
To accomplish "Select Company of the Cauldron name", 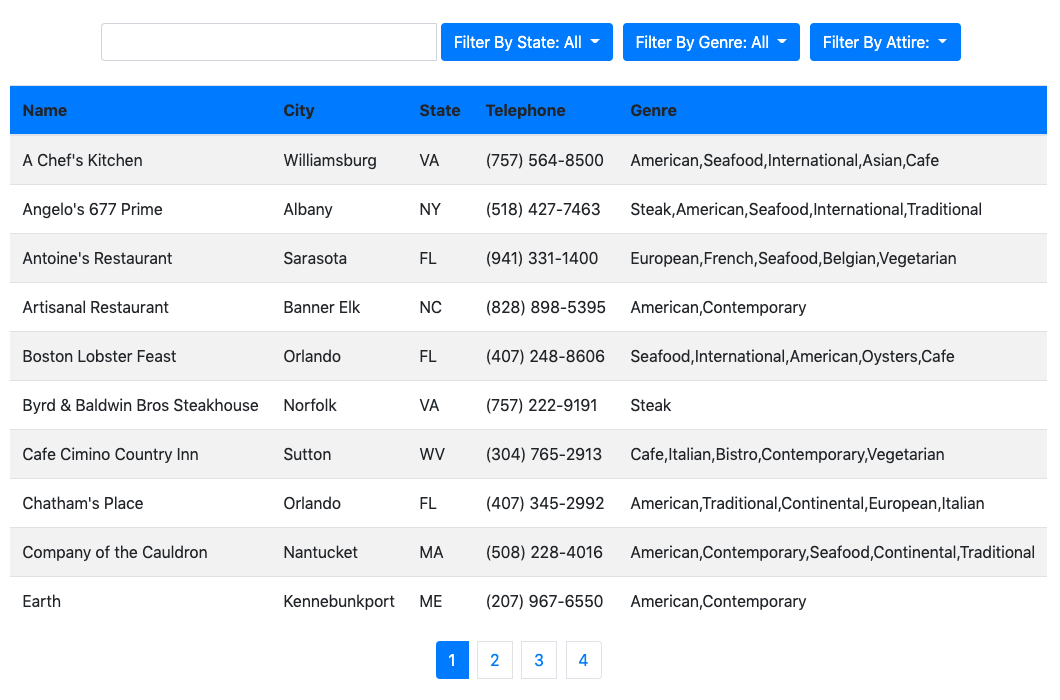I will (115, 553).
